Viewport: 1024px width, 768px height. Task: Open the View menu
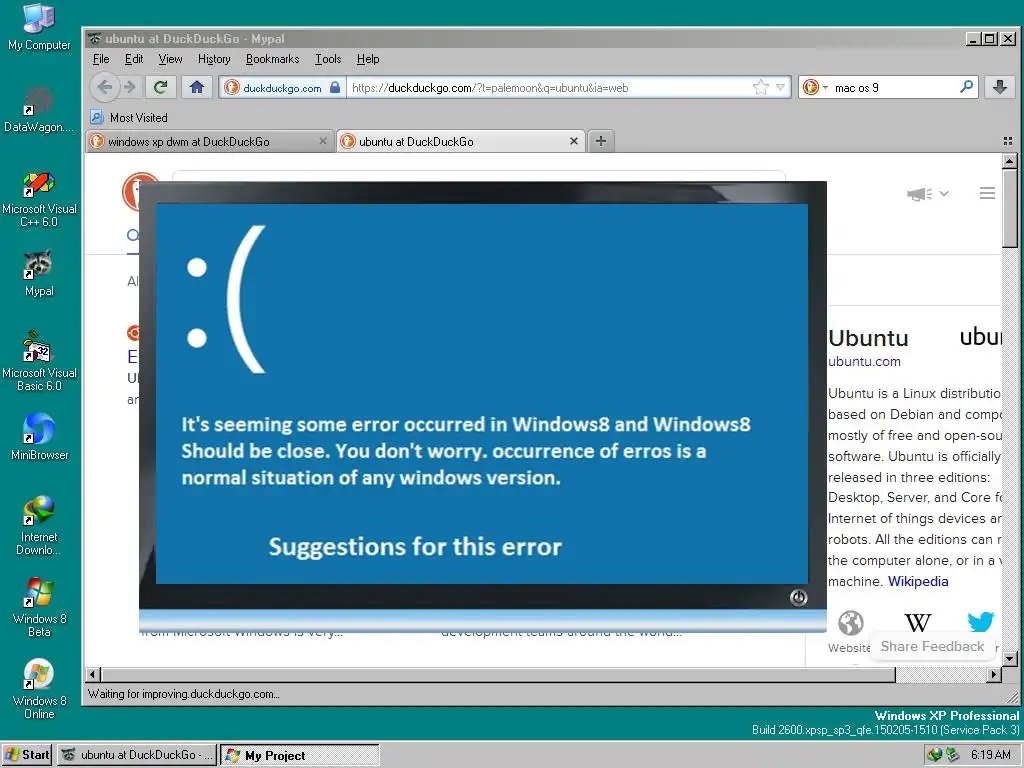pos(170,59)
